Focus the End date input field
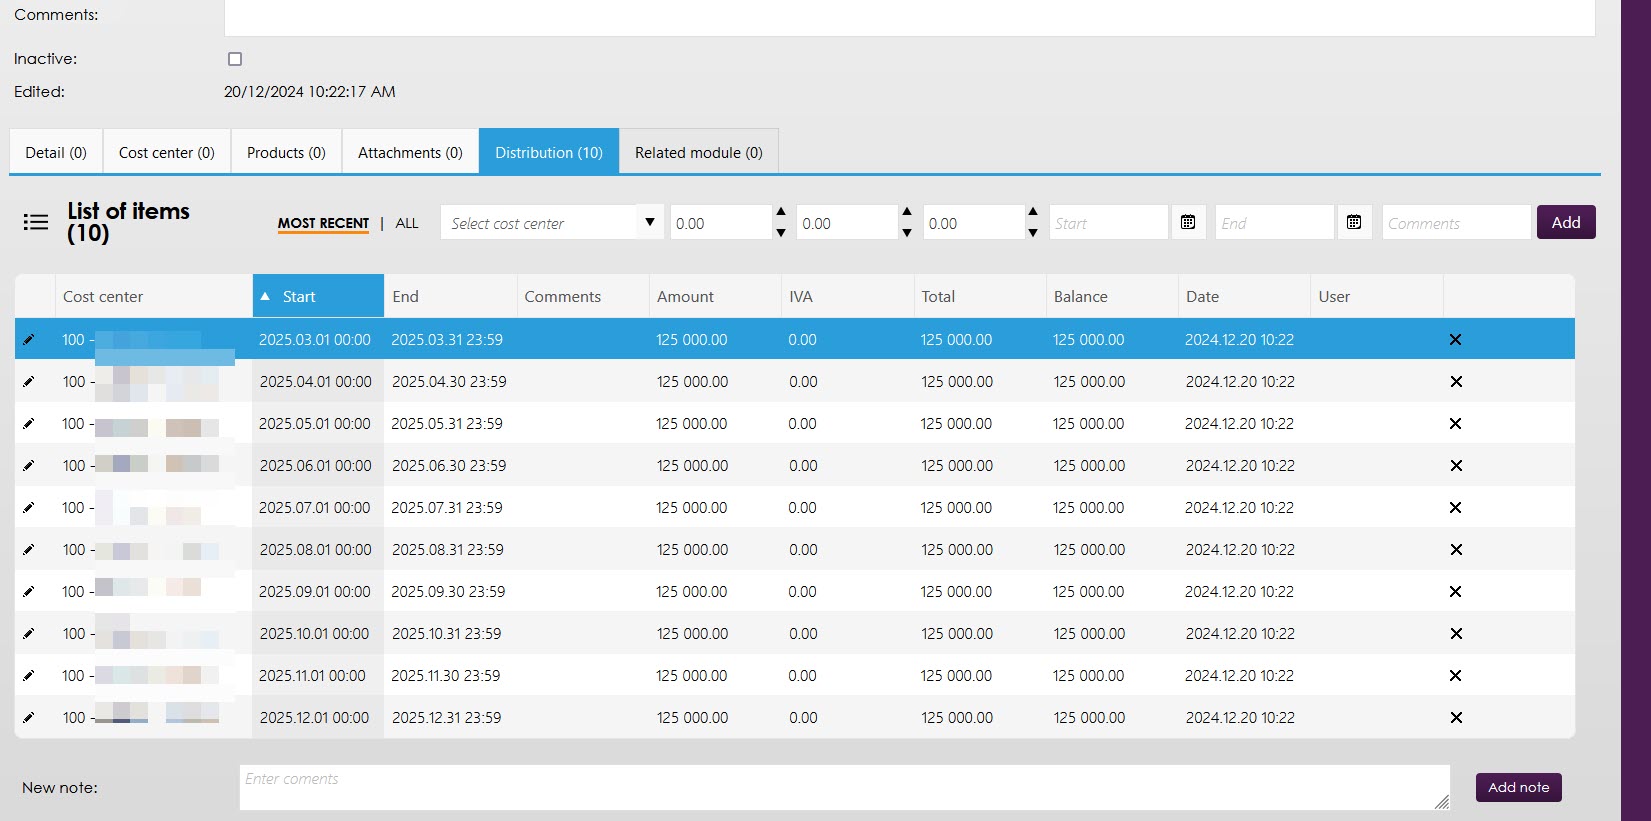 point(1274,222)
